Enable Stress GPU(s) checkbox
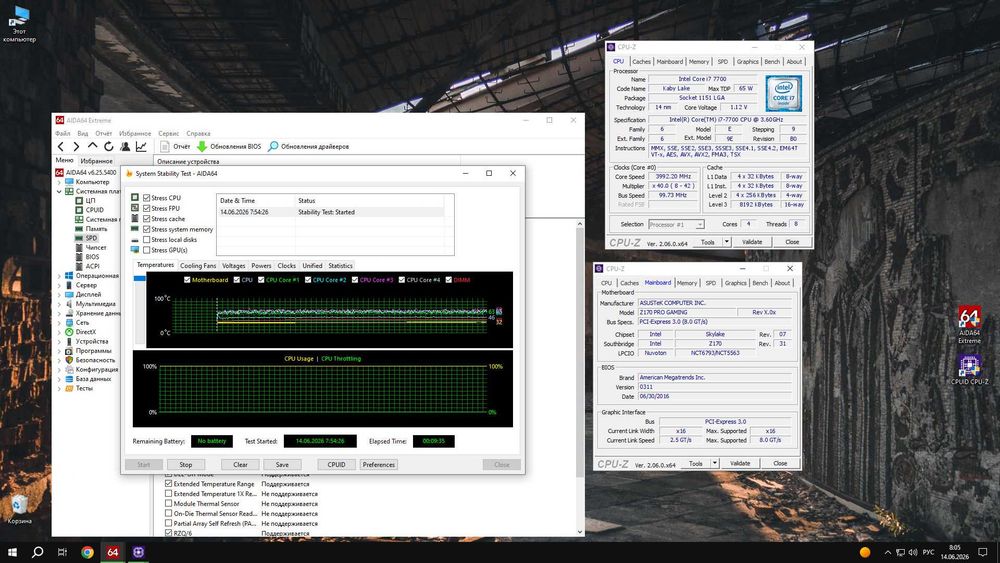This screenshot has height=563, width=1000. (147, 250)
